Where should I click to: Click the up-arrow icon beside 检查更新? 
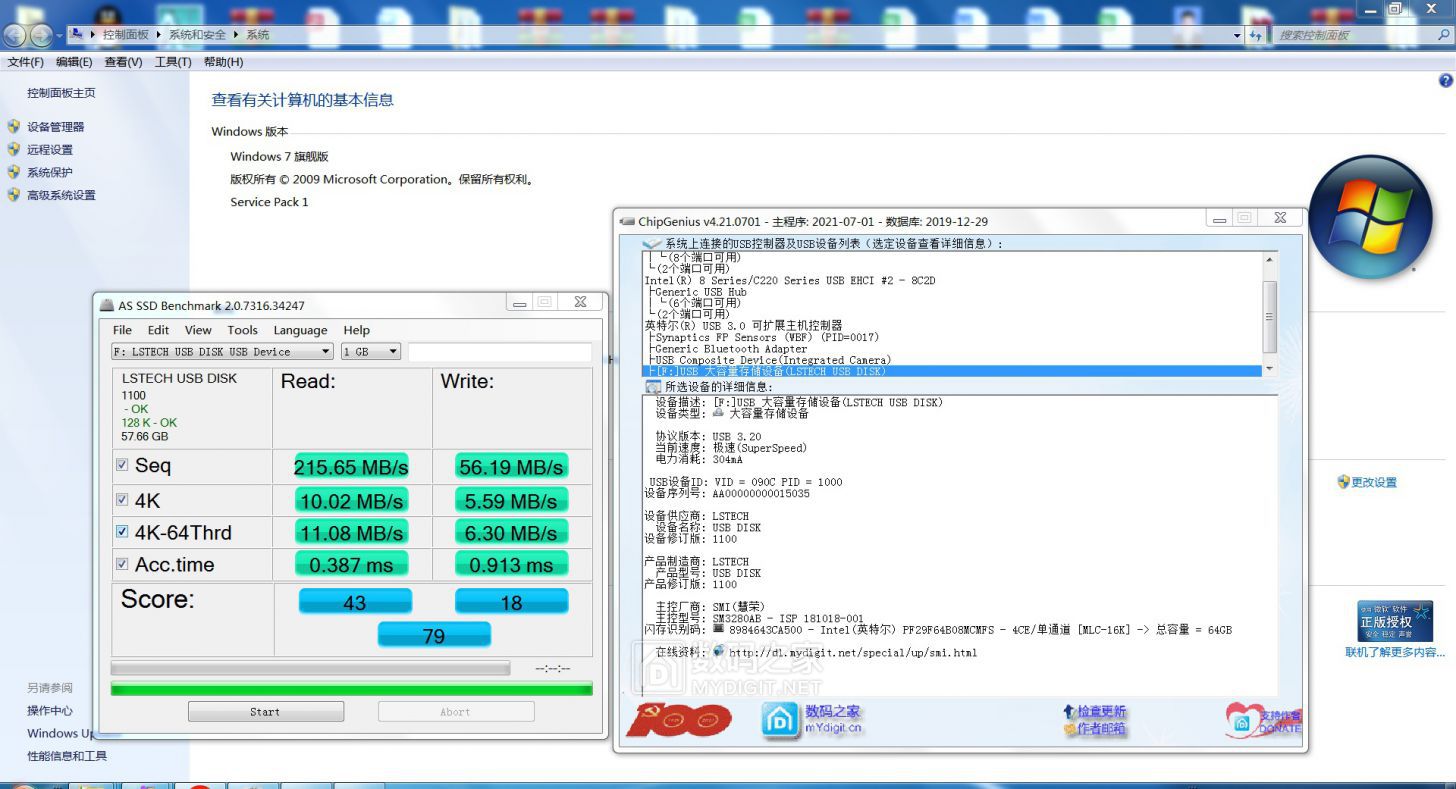click(x=1069, y=711)
